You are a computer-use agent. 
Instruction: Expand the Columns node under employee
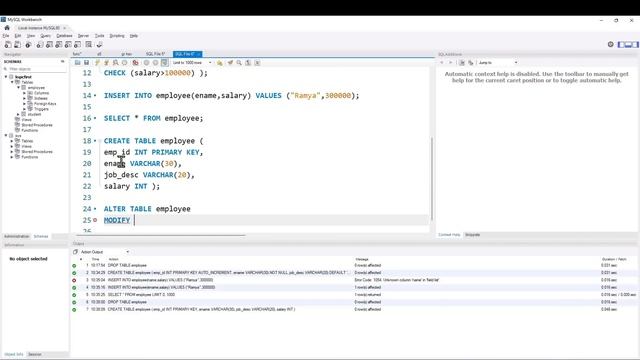[24, 93]
